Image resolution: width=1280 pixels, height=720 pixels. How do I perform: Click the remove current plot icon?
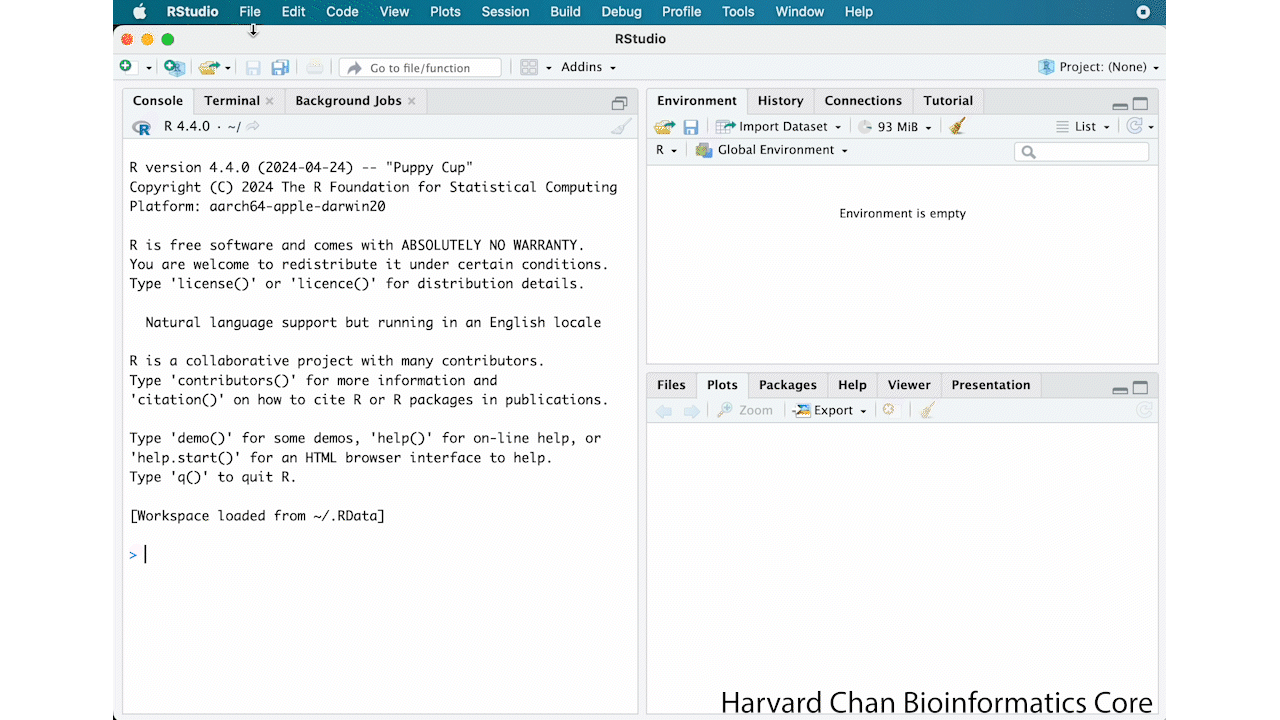(888, 410)
